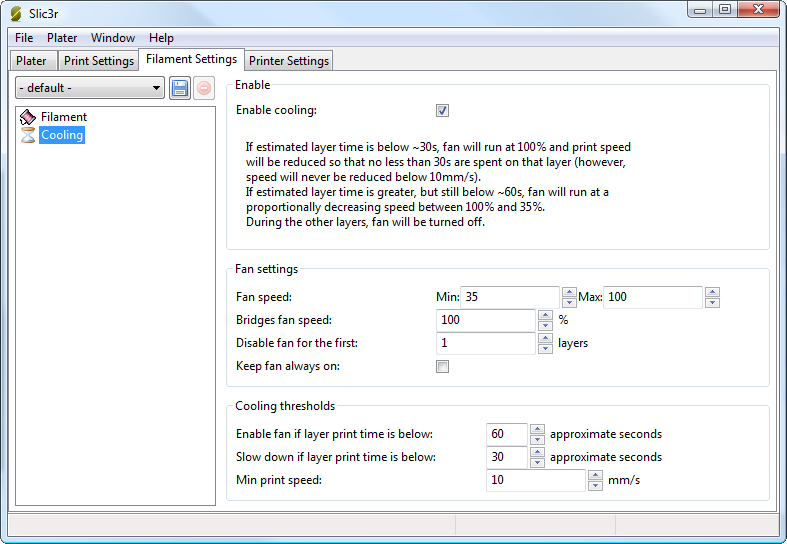Screen dimensions: 787x544
Task: Decrease the Max fan speed value
Action: point(712,302)
